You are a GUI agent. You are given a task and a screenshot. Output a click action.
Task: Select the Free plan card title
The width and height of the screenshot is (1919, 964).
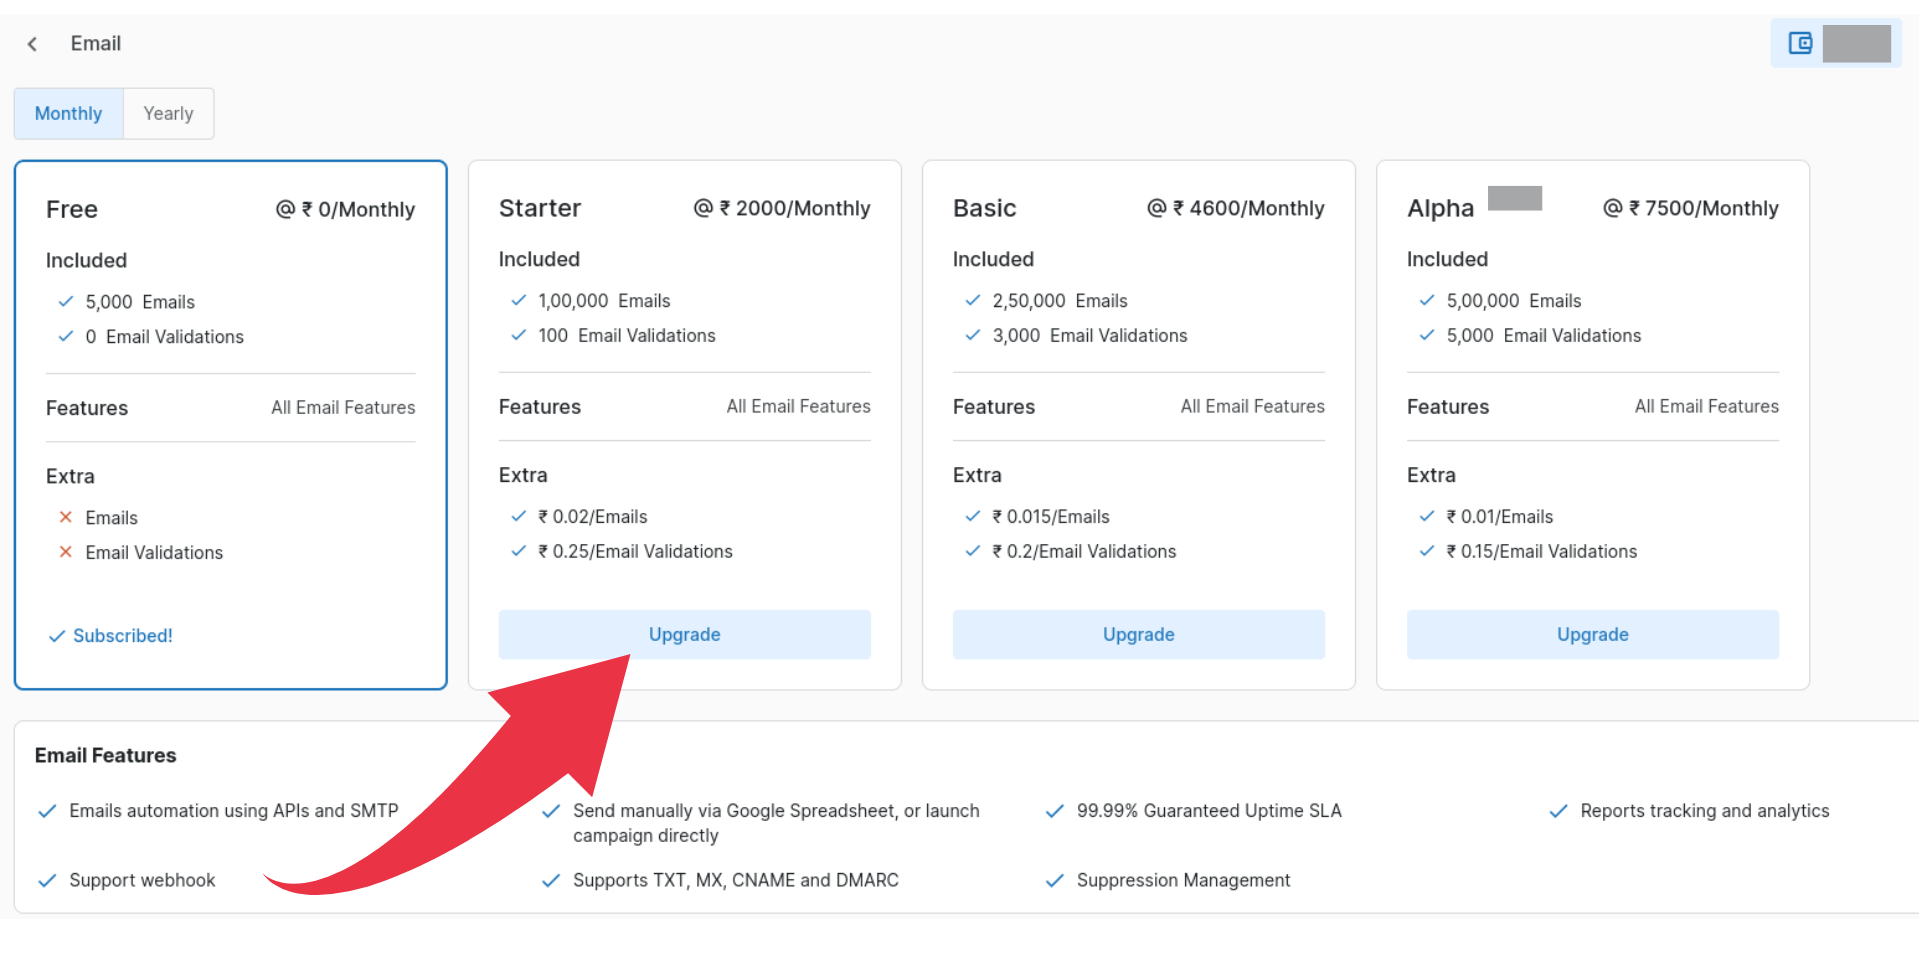[x=72, y=209]
